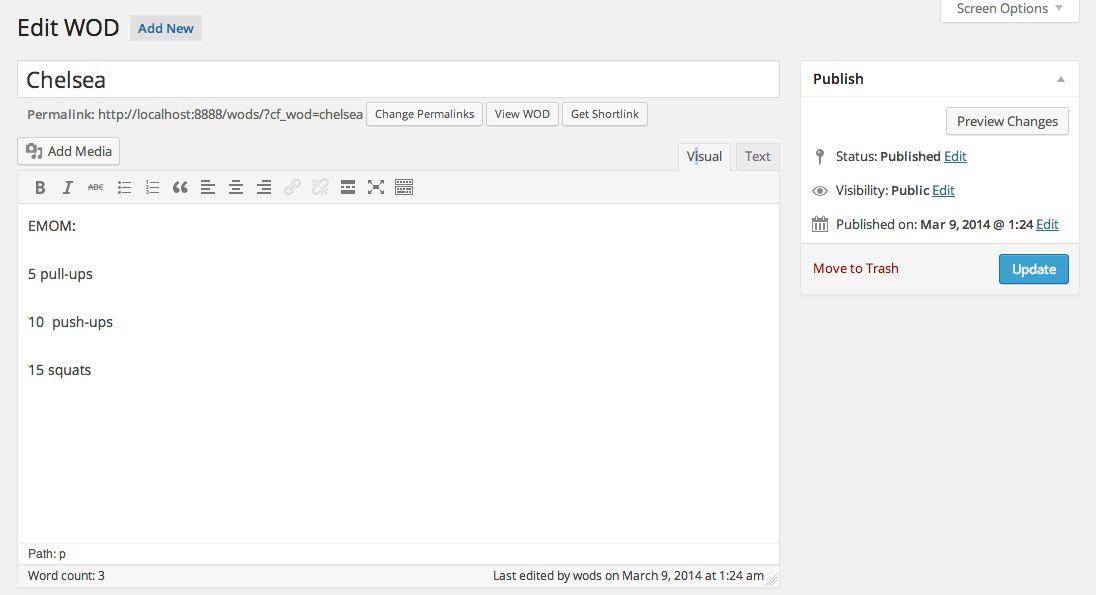Screen dimensions: 1096x595
Task: Click the 'Path: p' status text
Action: [x=47, y=554]
